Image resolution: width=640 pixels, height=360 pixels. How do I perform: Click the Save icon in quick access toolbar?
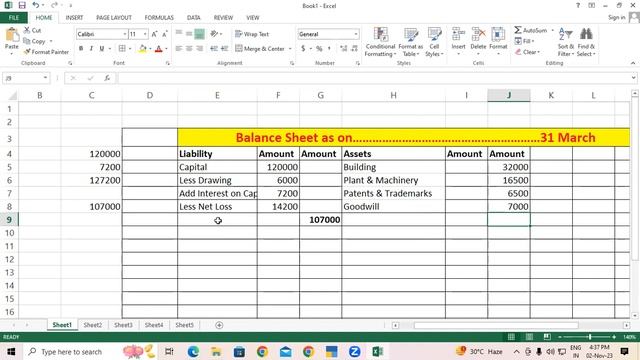22,5
